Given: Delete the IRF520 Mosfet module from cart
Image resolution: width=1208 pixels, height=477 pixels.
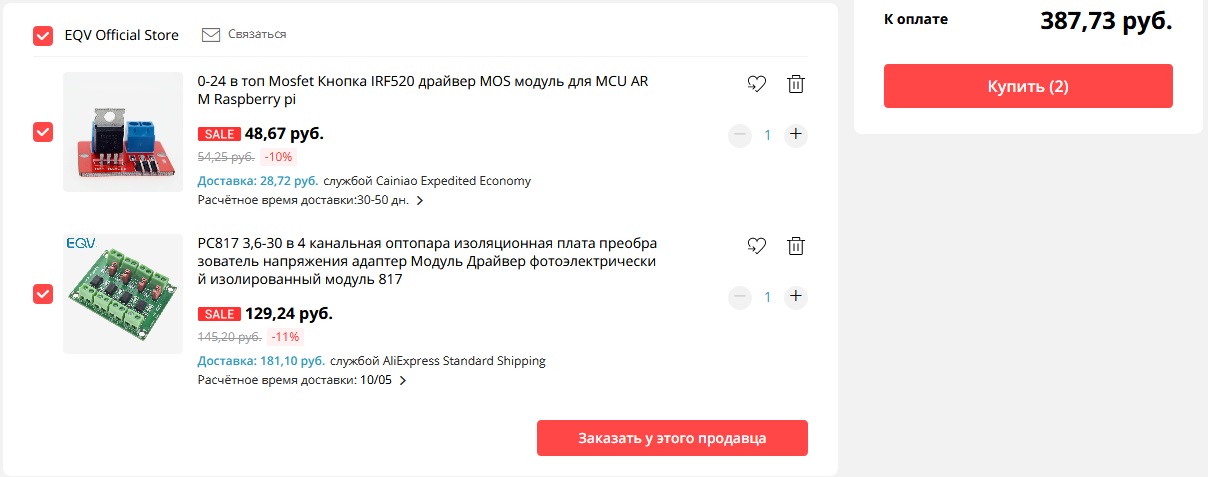Looking at the screenshot, I should click(x=795, y=84).
